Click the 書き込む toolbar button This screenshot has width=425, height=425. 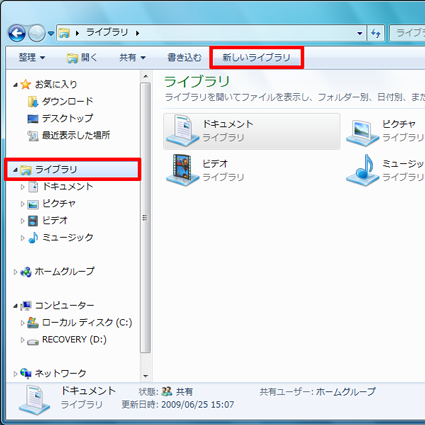(184, 58)
